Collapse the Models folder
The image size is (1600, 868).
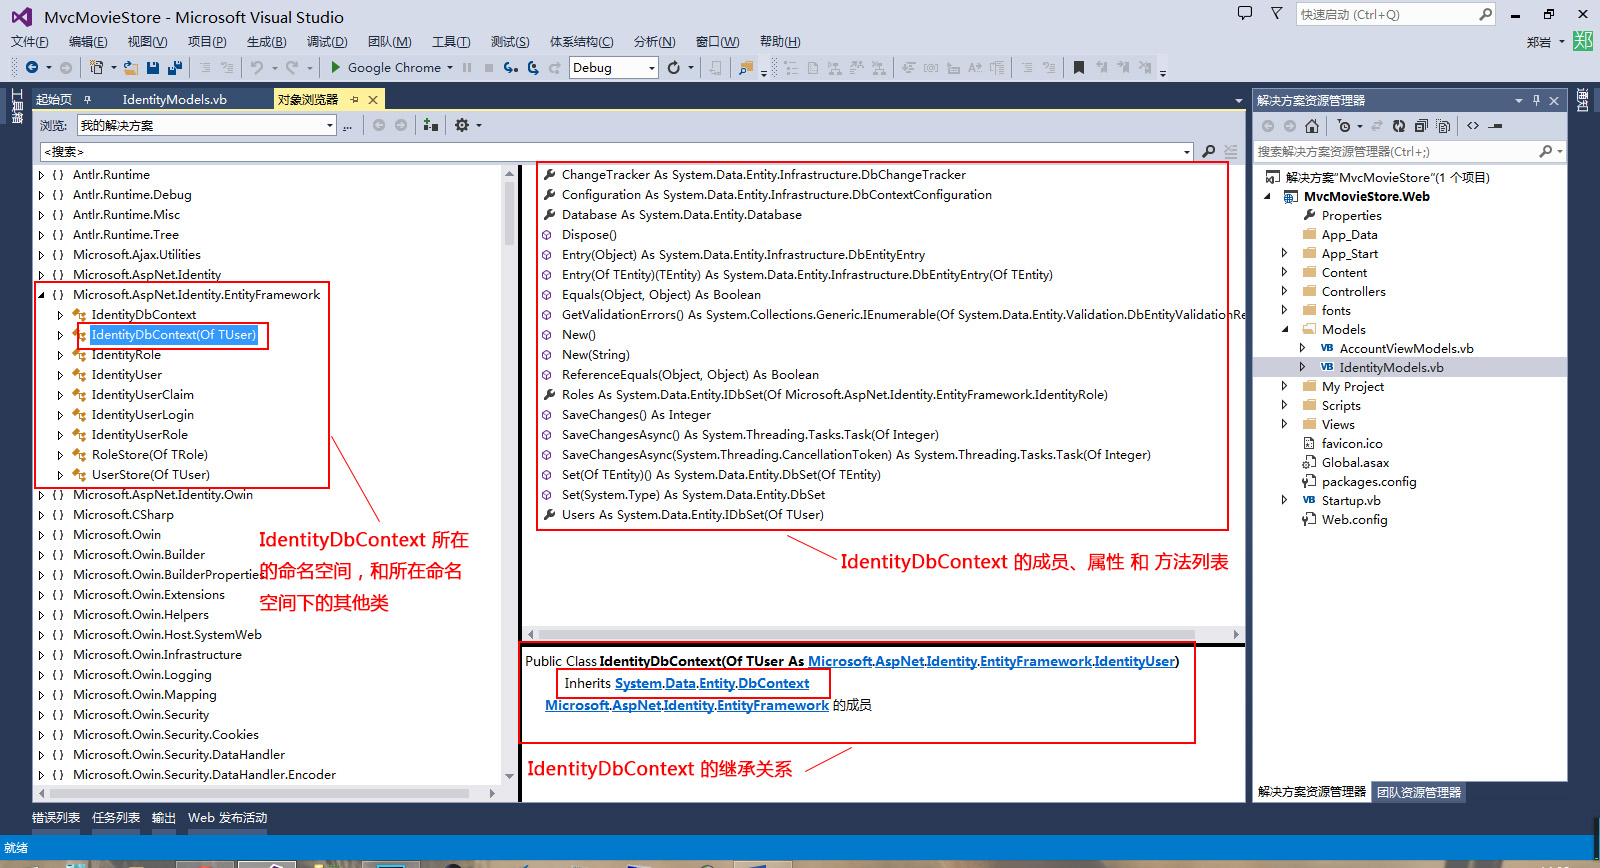(1285, 329)
